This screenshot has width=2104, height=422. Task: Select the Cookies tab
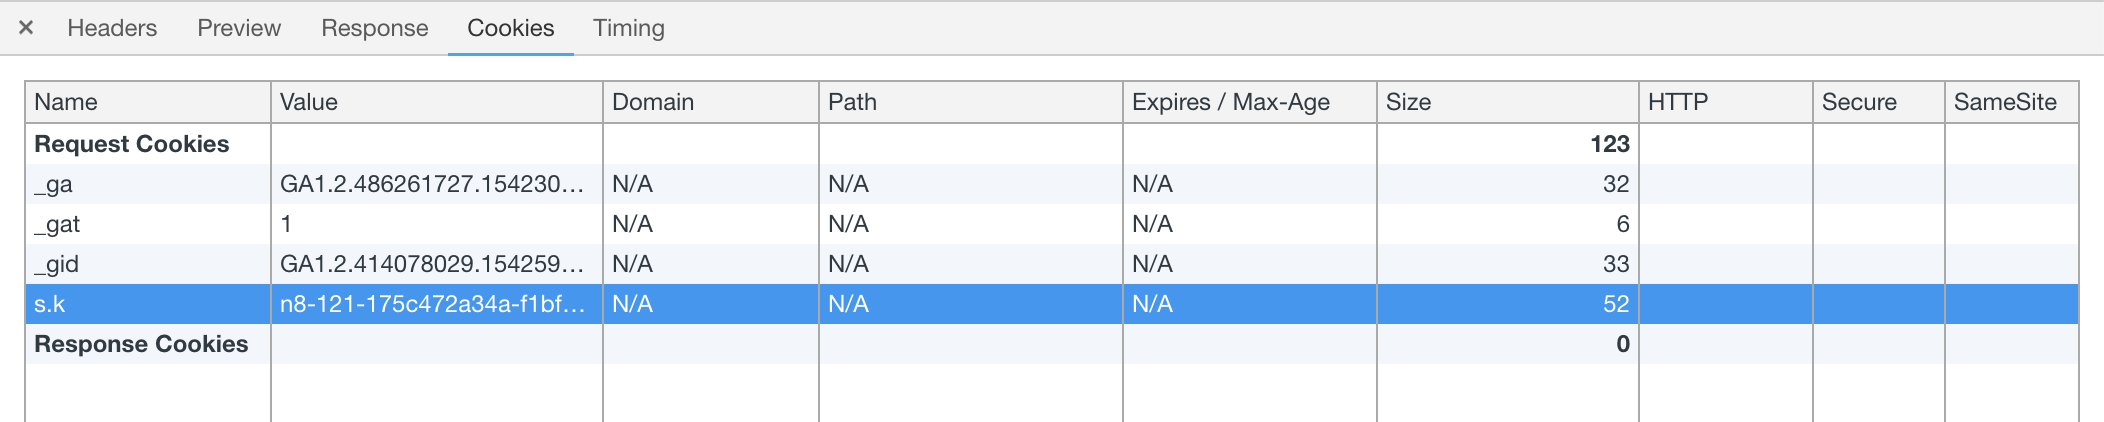coord(511,28)
